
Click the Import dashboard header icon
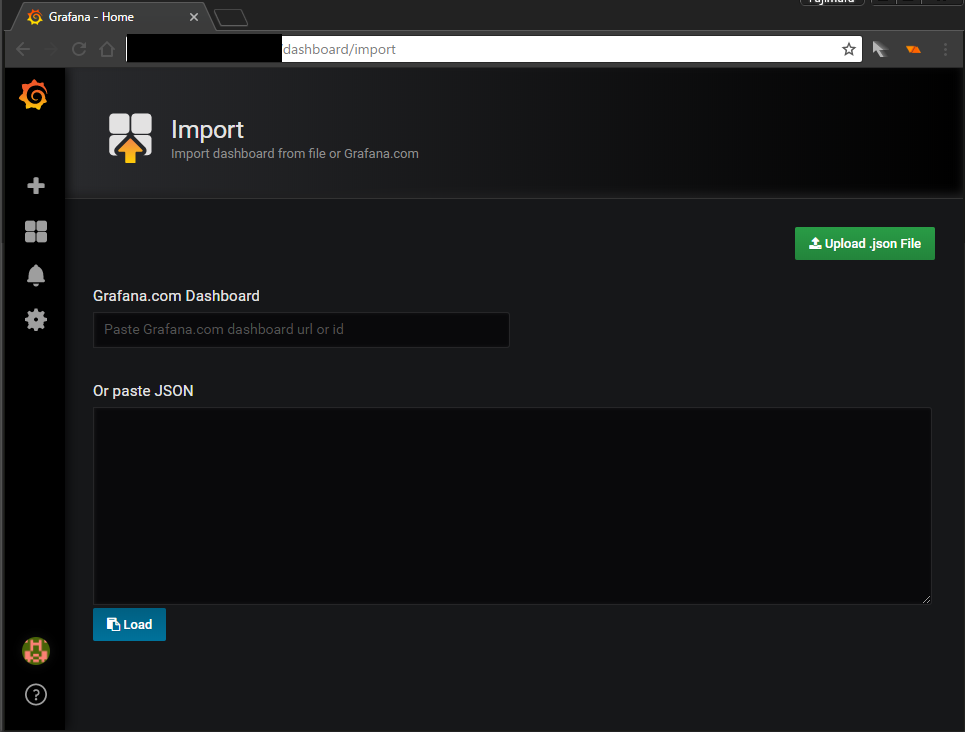[130, 138]
